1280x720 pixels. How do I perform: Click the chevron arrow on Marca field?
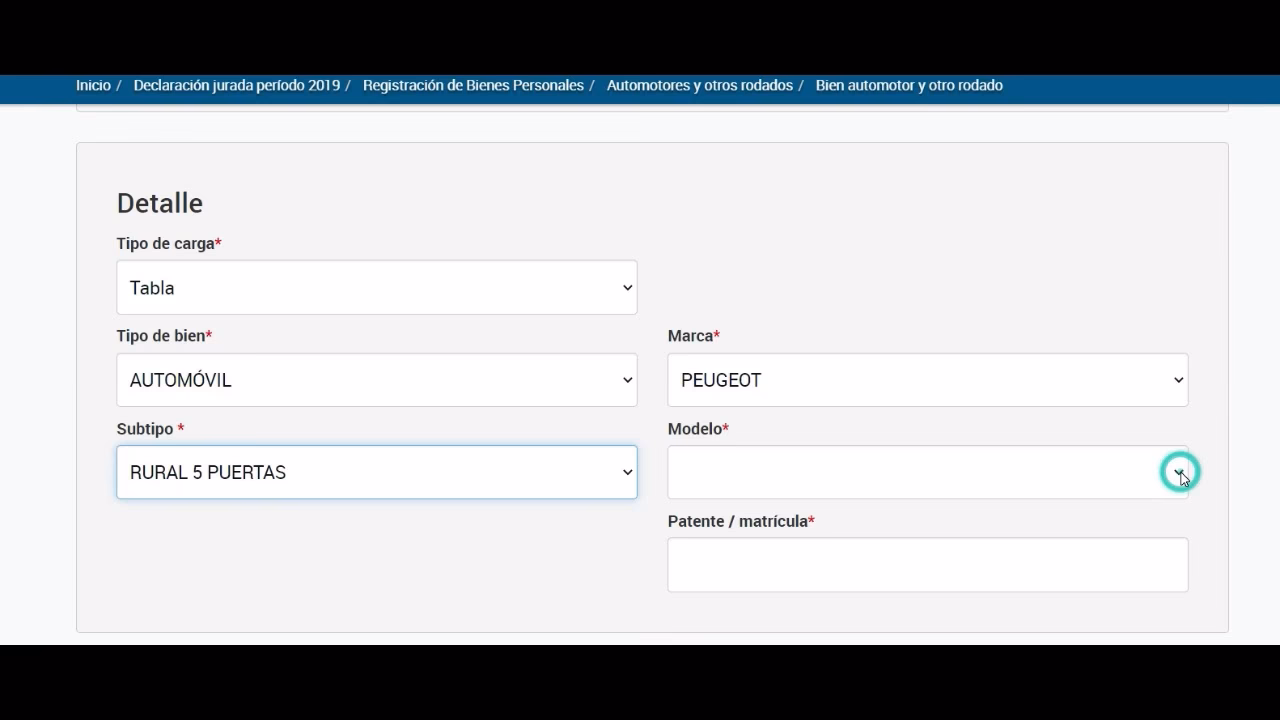(1178, 380)
